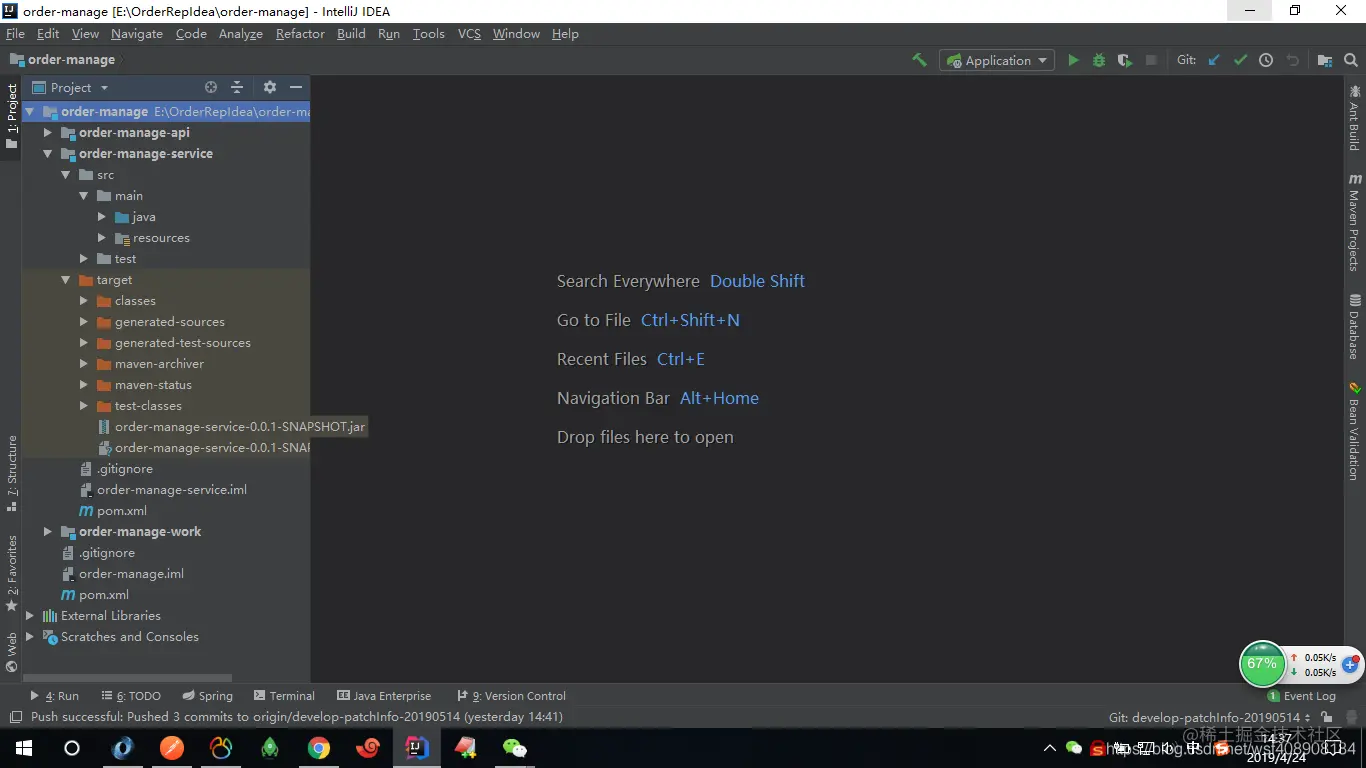Open the Web side tab
Screen dimensions: 1366x768
[x=11, y=651]
